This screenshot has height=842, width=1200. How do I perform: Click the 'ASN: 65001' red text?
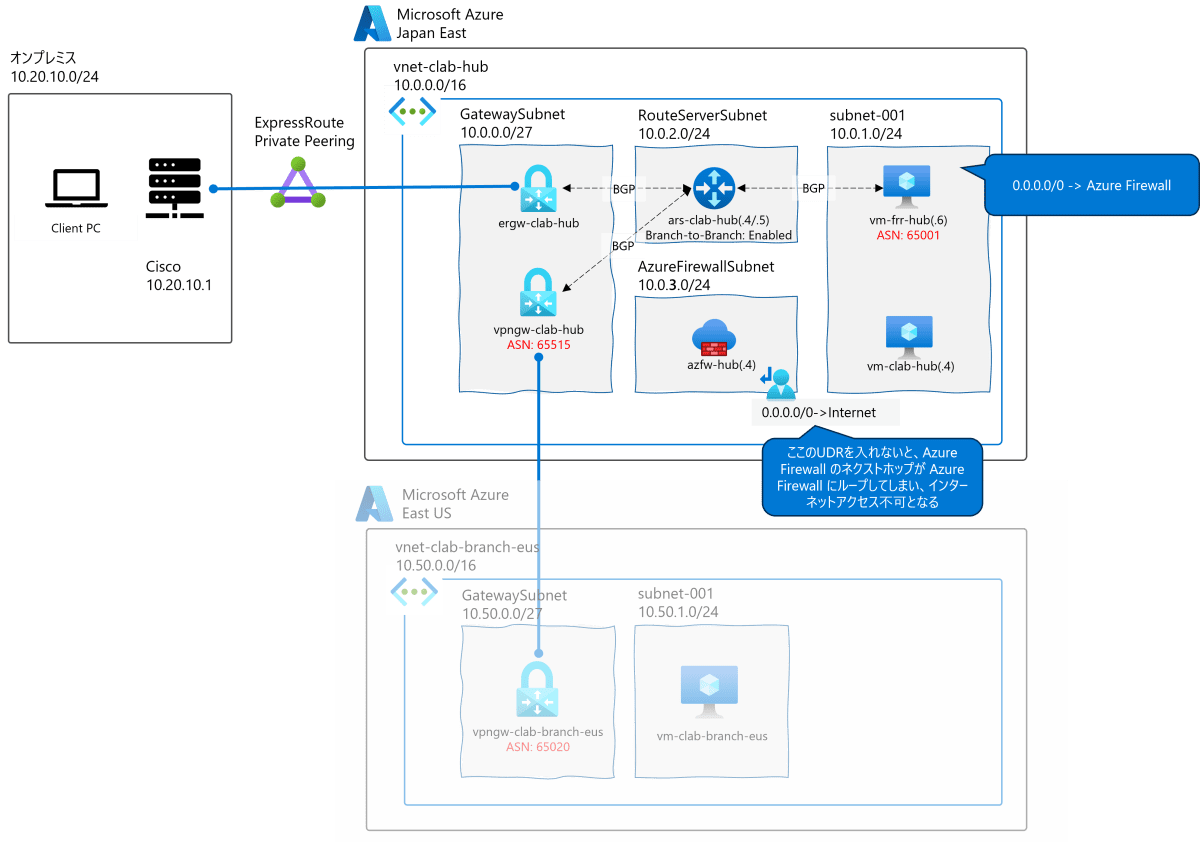tap(907, 236)
